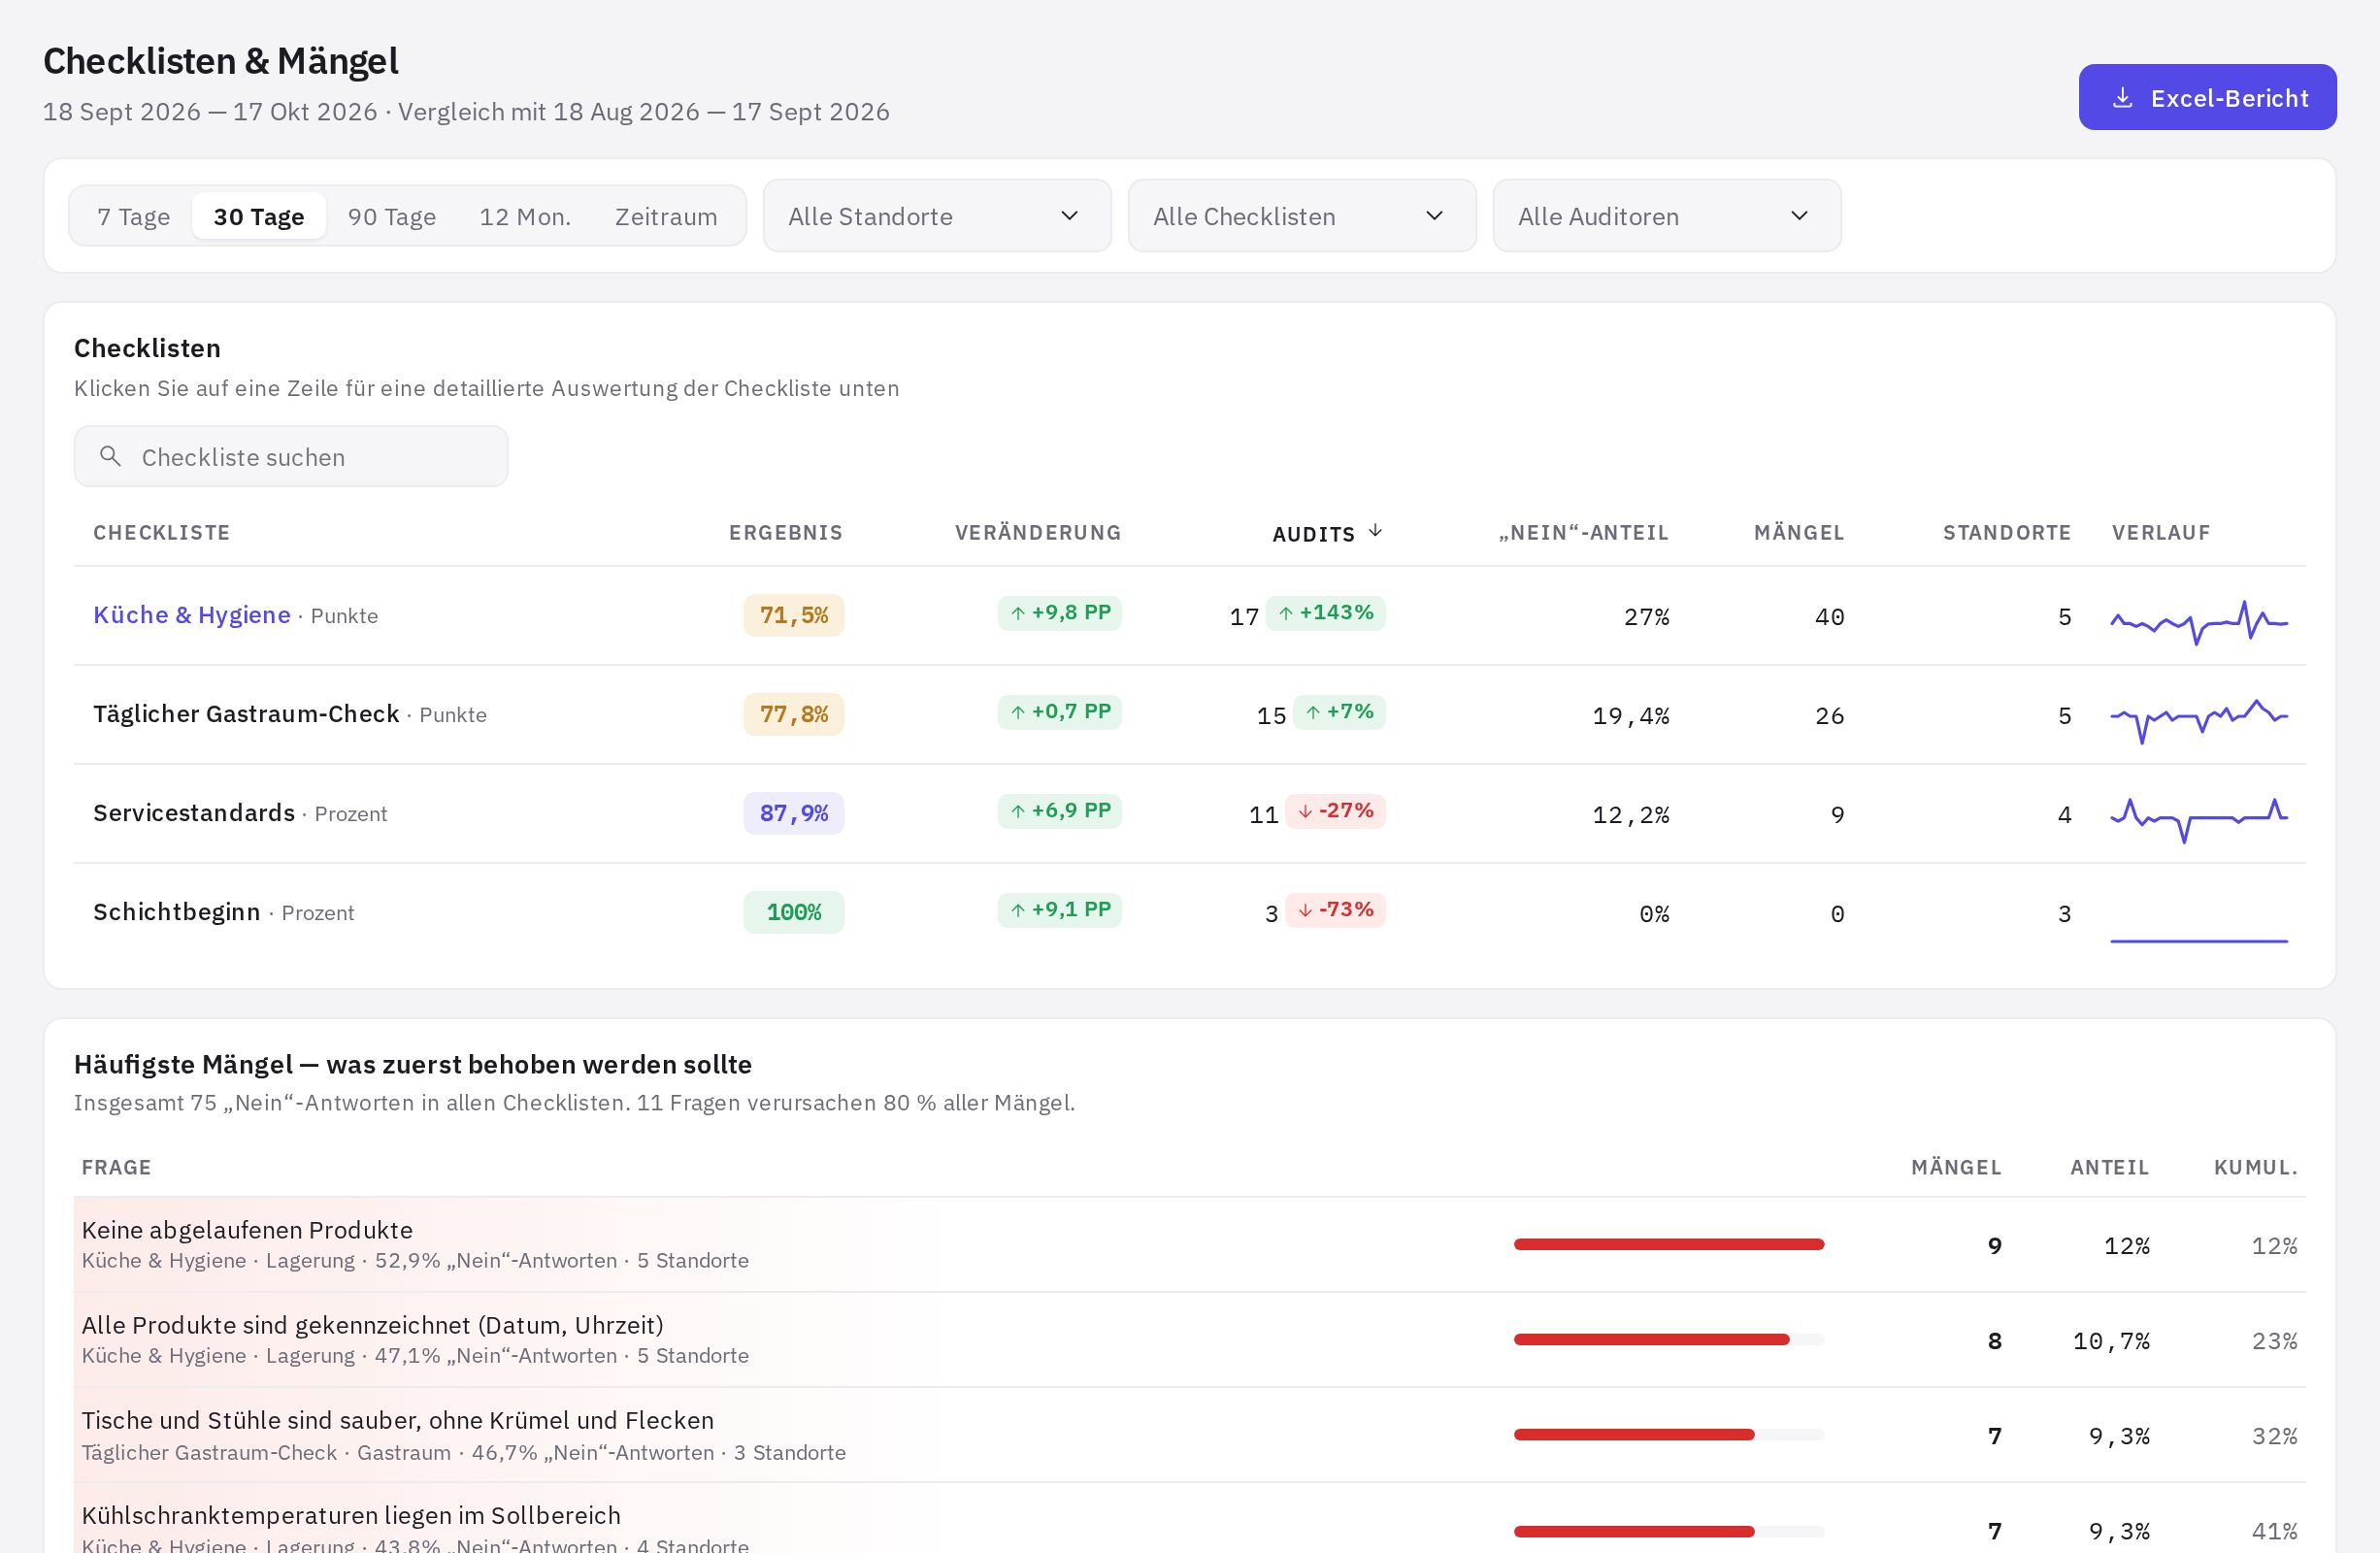This screenshot has height=1553, width=2380.
Task: Click the red bar for Keine abgelaufenen Produkte
Action: (1668, 1244)
